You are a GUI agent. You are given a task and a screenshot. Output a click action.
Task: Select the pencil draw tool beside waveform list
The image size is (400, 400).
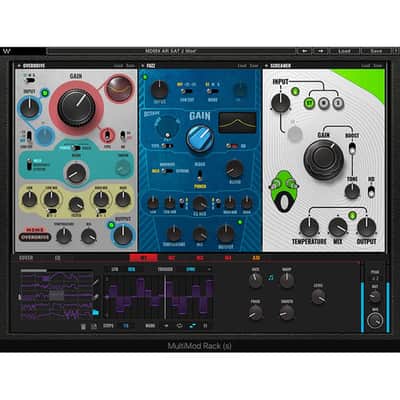coord(95,283)
